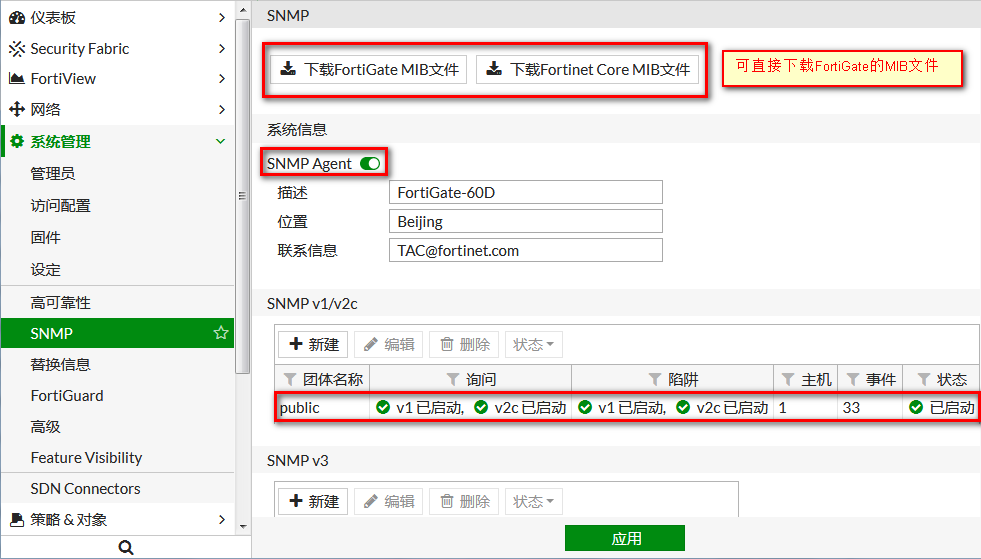
Task: Click 新建 in SNMP v3 section
Action: pos(313,501)
